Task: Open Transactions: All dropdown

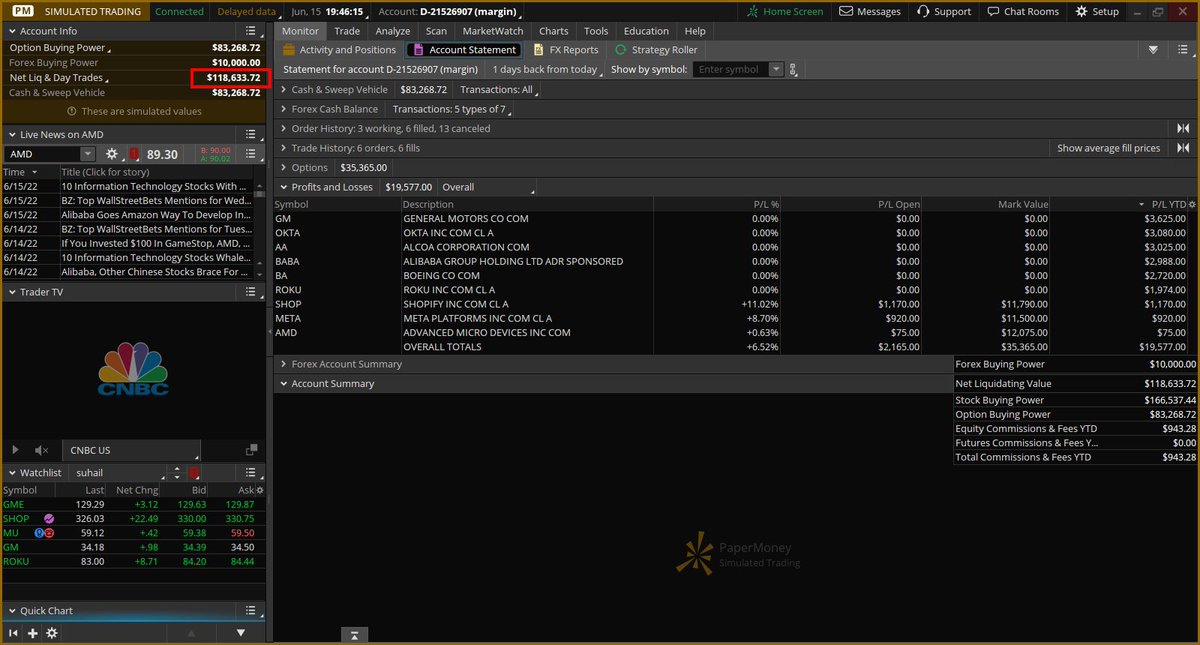Action: click(499, 89)
